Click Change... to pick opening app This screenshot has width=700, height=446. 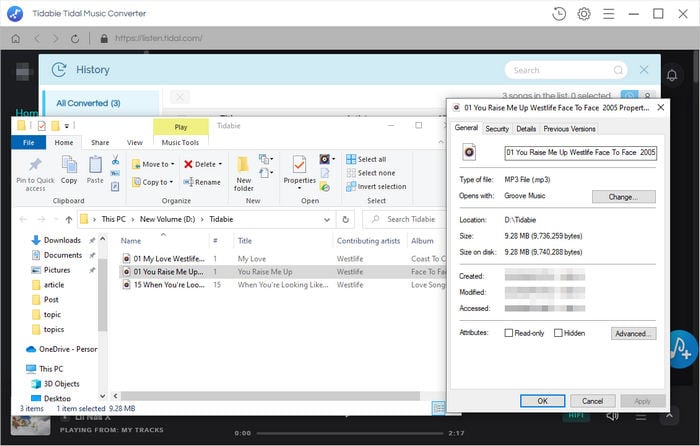point(623,197)
